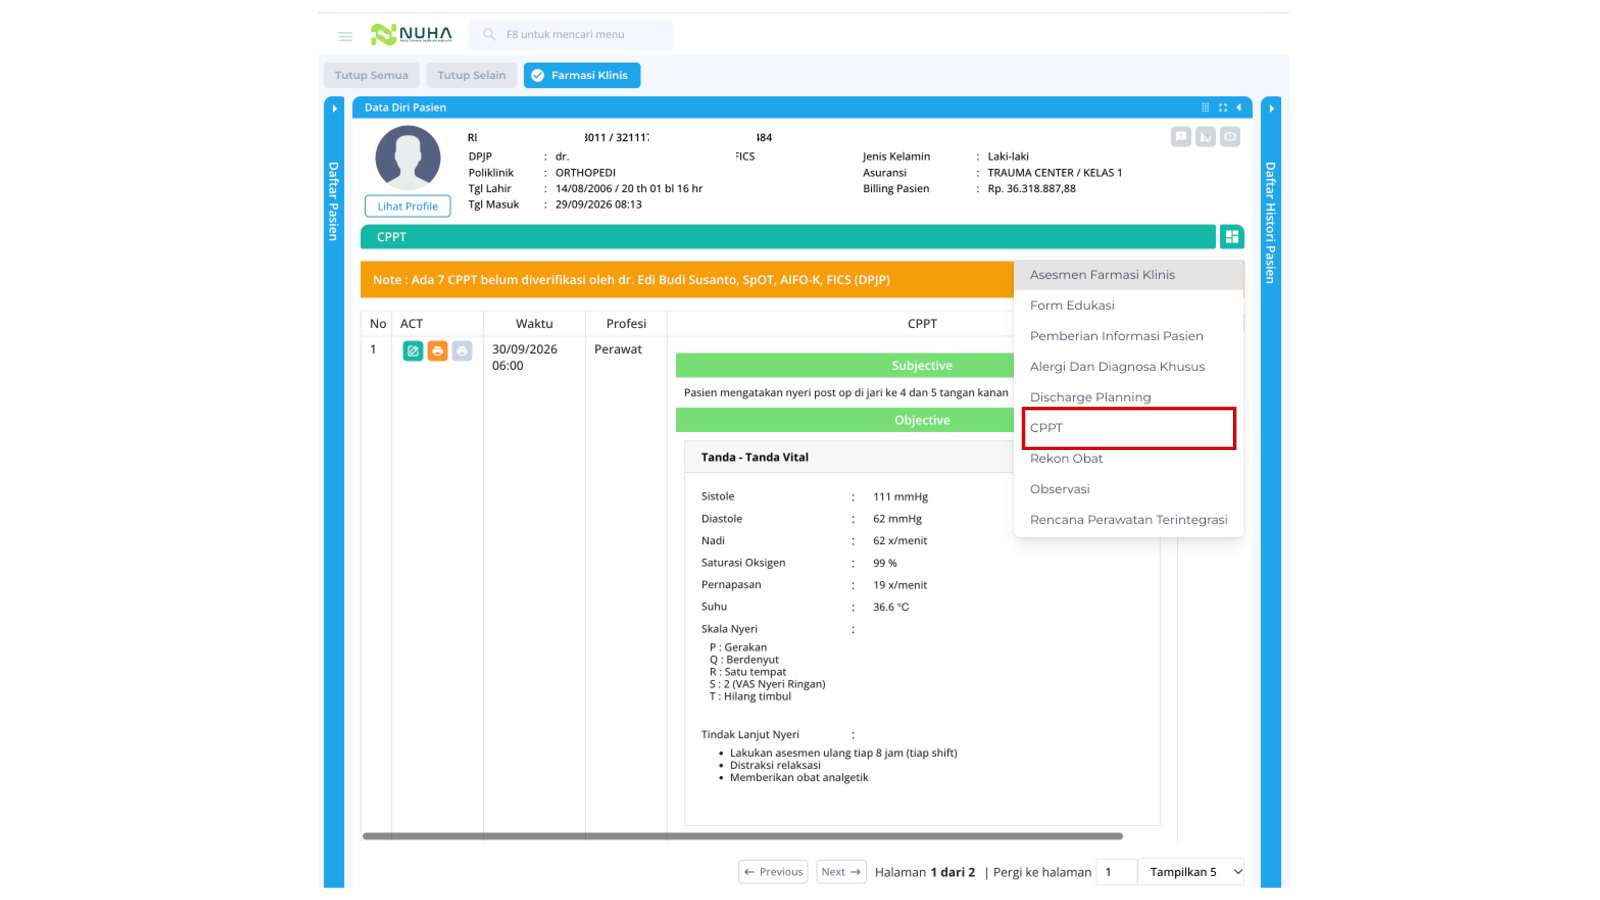Click the orange CPPT verification note banner

(688, 280)
